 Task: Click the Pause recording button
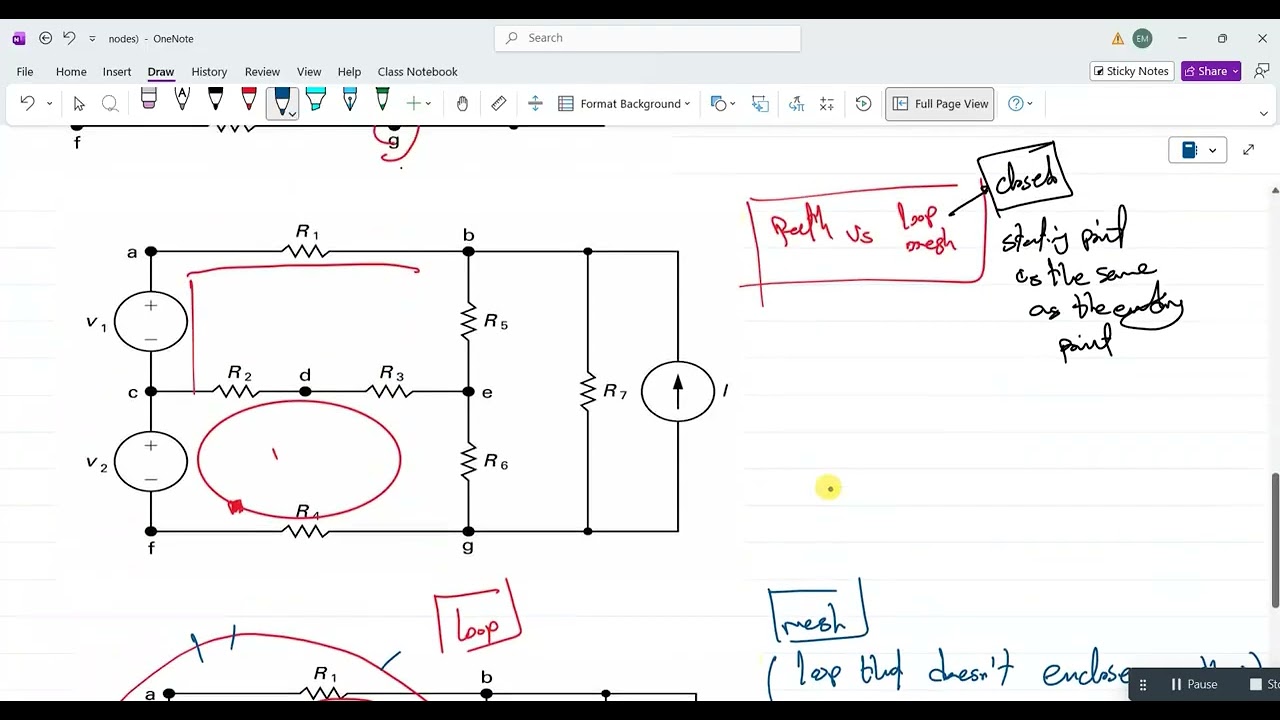[1194, 685]
